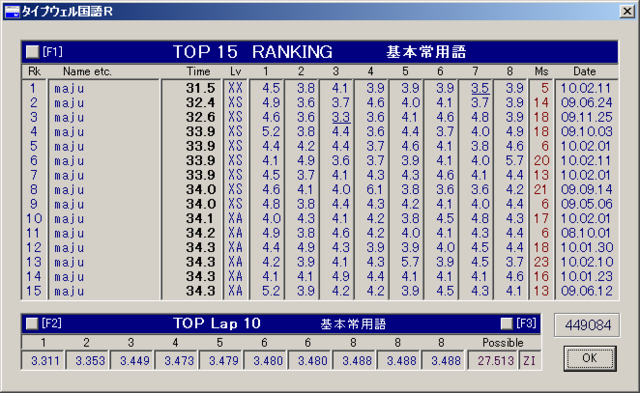Click top lap value 3.449
640x393 pixels.
click(134, 361)
